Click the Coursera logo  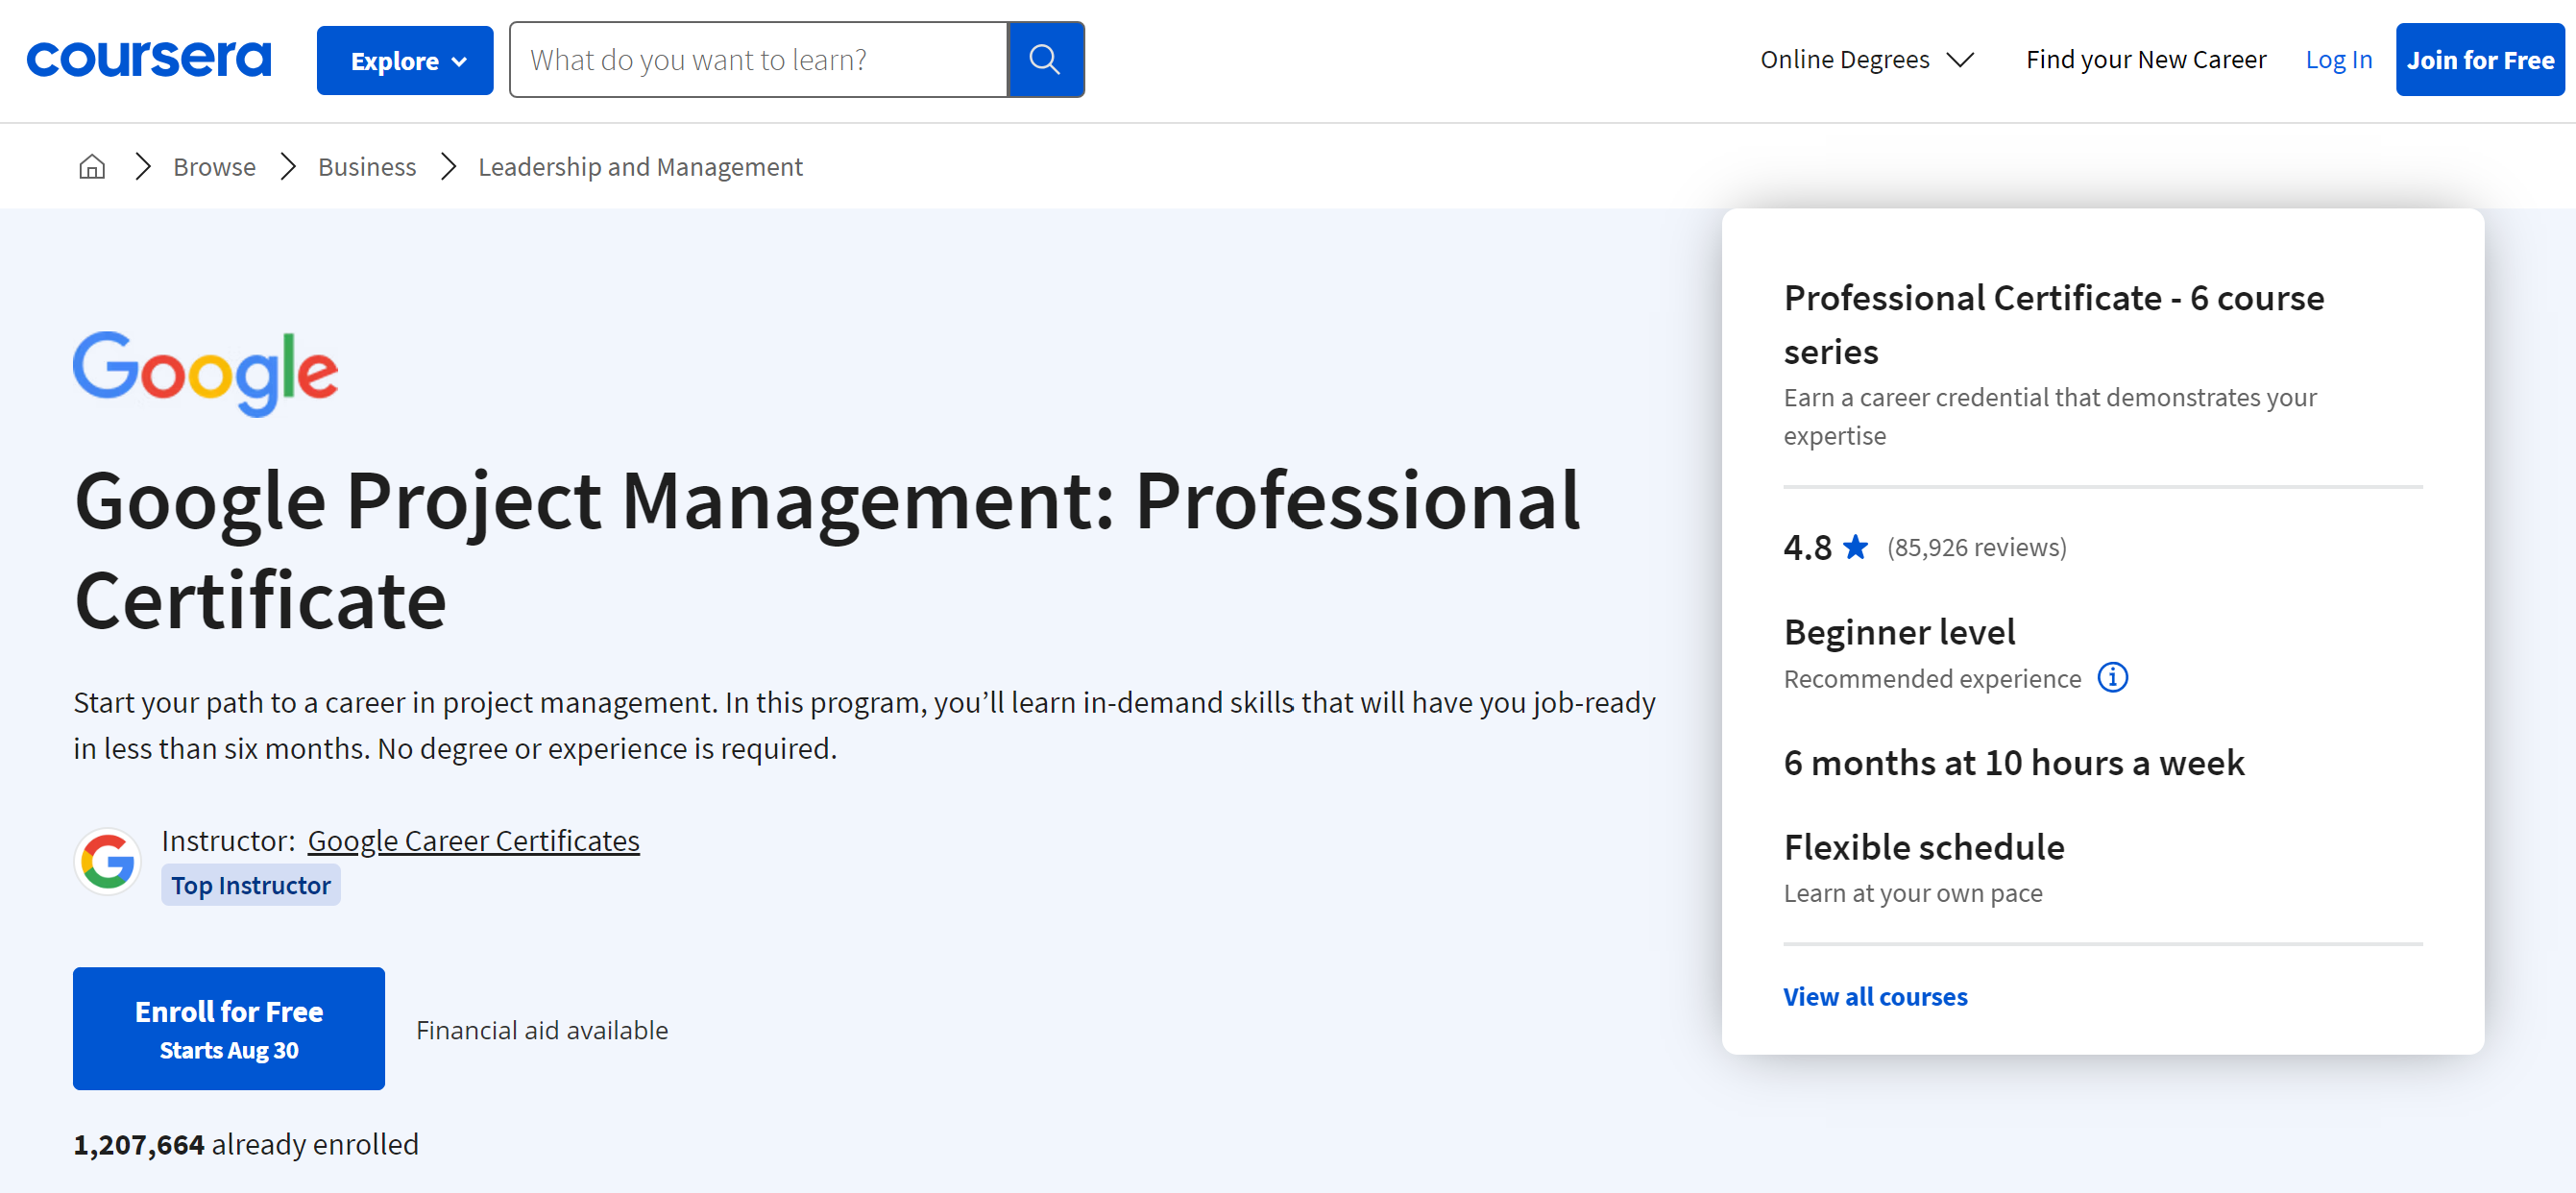click(149, 60)
